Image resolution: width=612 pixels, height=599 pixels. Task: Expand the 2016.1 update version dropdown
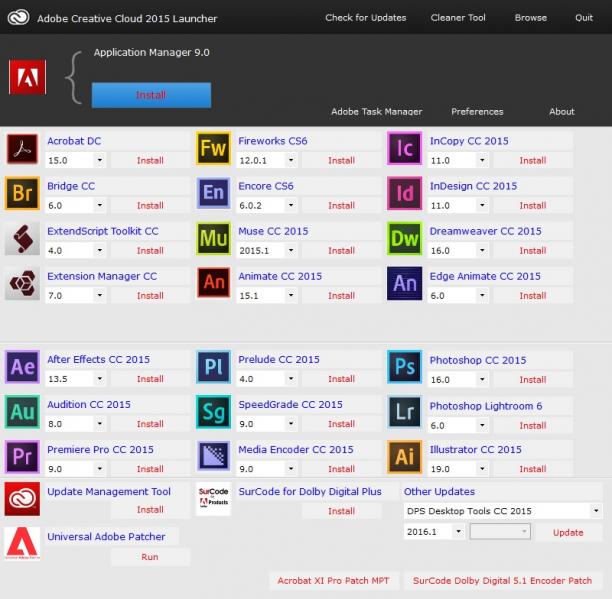pyautogui.click(x=459, y=531)
